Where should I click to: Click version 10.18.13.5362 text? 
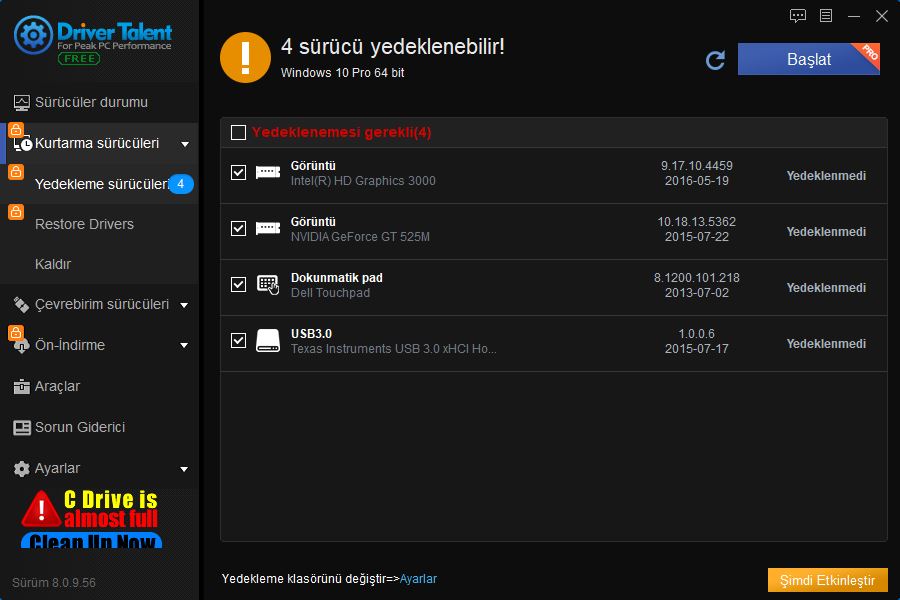697,222
